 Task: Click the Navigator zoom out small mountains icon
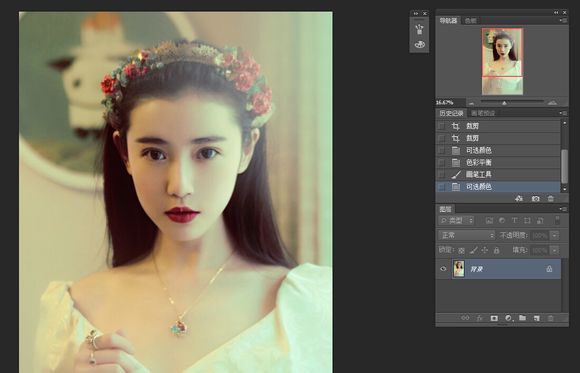point(471,103)
